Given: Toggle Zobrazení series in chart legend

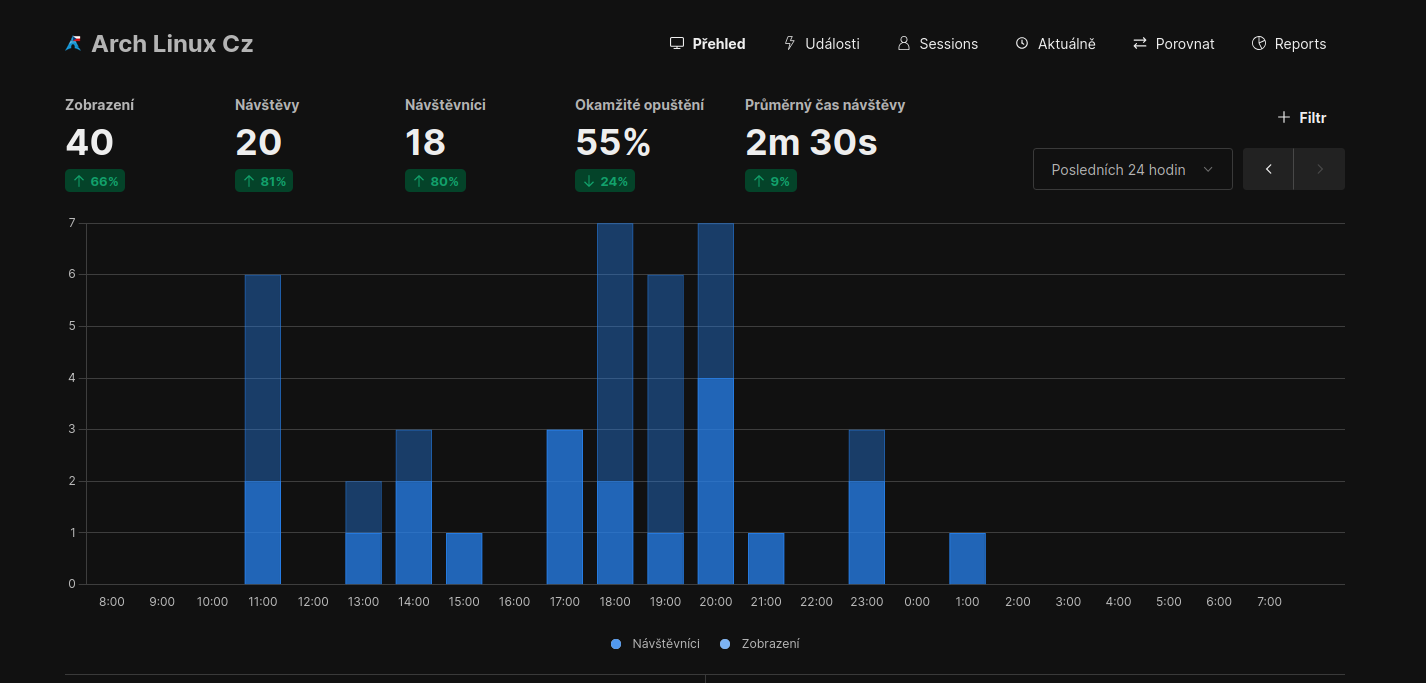Looking at the screenshot, I should pyautogui.click(x=760, y=644).
